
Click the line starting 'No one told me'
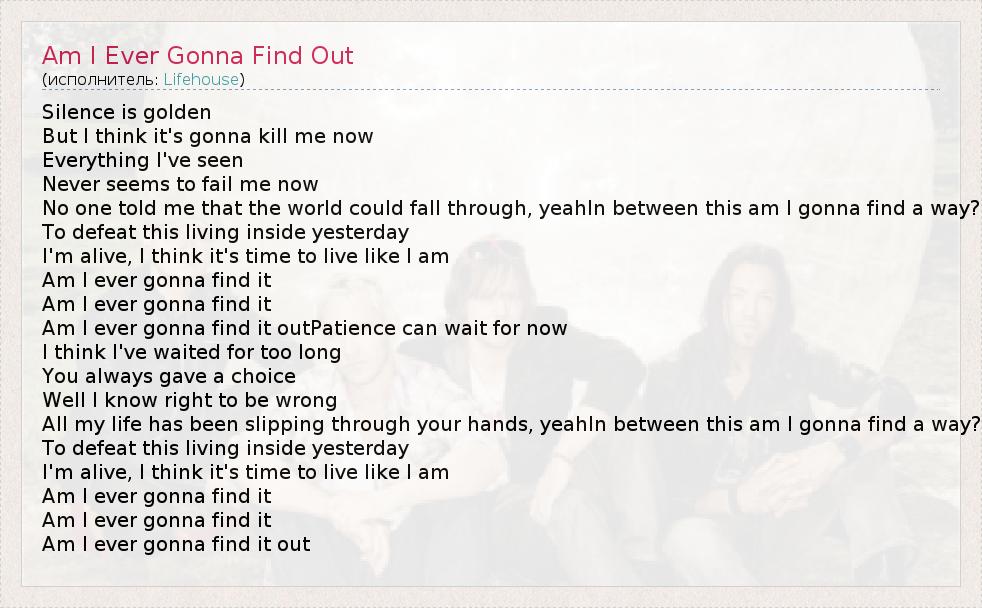(300, 208)
